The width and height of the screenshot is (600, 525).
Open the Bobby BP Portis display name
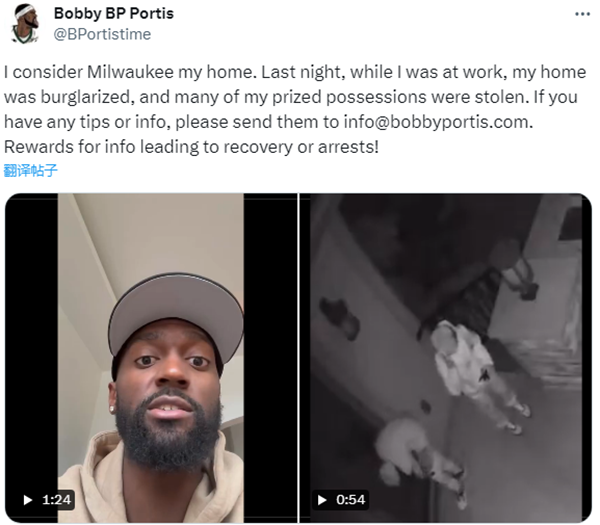[x=114, y=14]
